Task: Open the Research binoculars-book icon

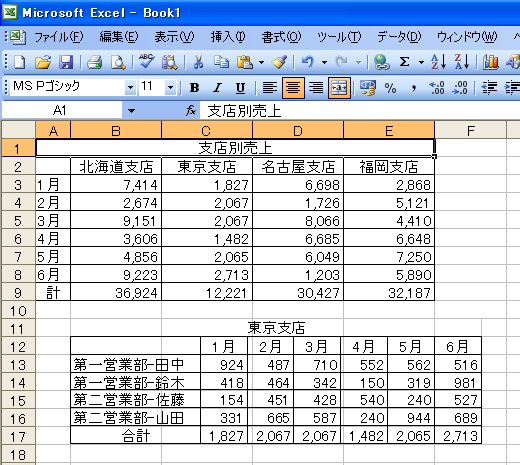Action: tap(170, 62)
